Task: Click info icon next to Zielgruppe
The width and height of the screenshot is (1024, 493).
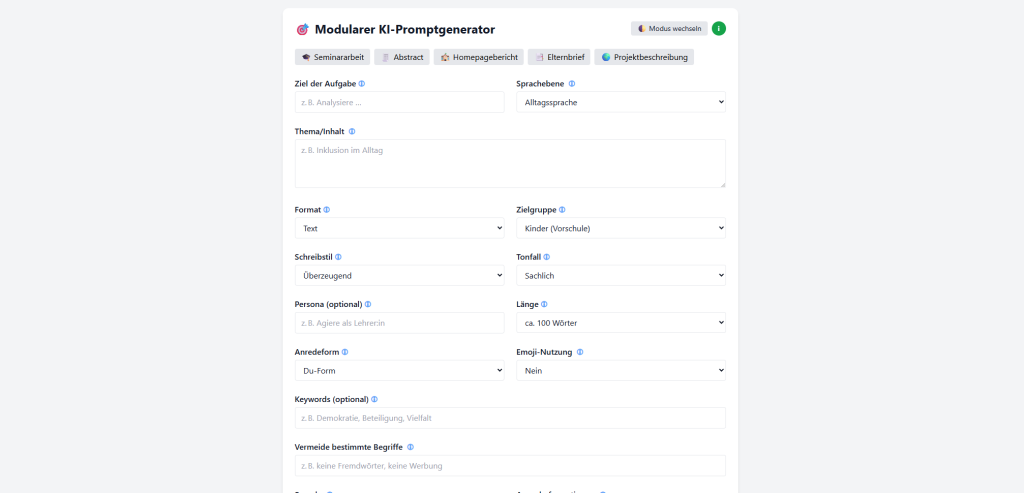Action: point(562,210)
